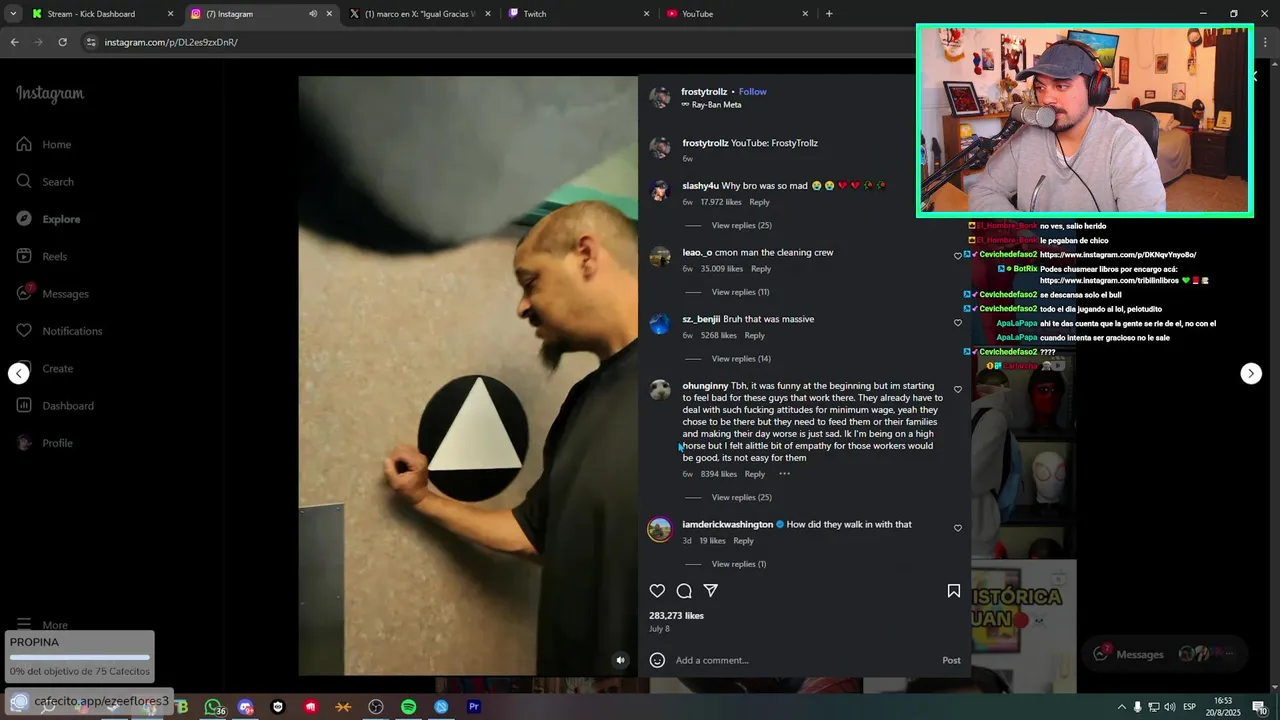Open Premiere Pro from the taskbar
The height and width of the screenshot is (720, 1280).
pyautogui.click(x=474, y=707)
